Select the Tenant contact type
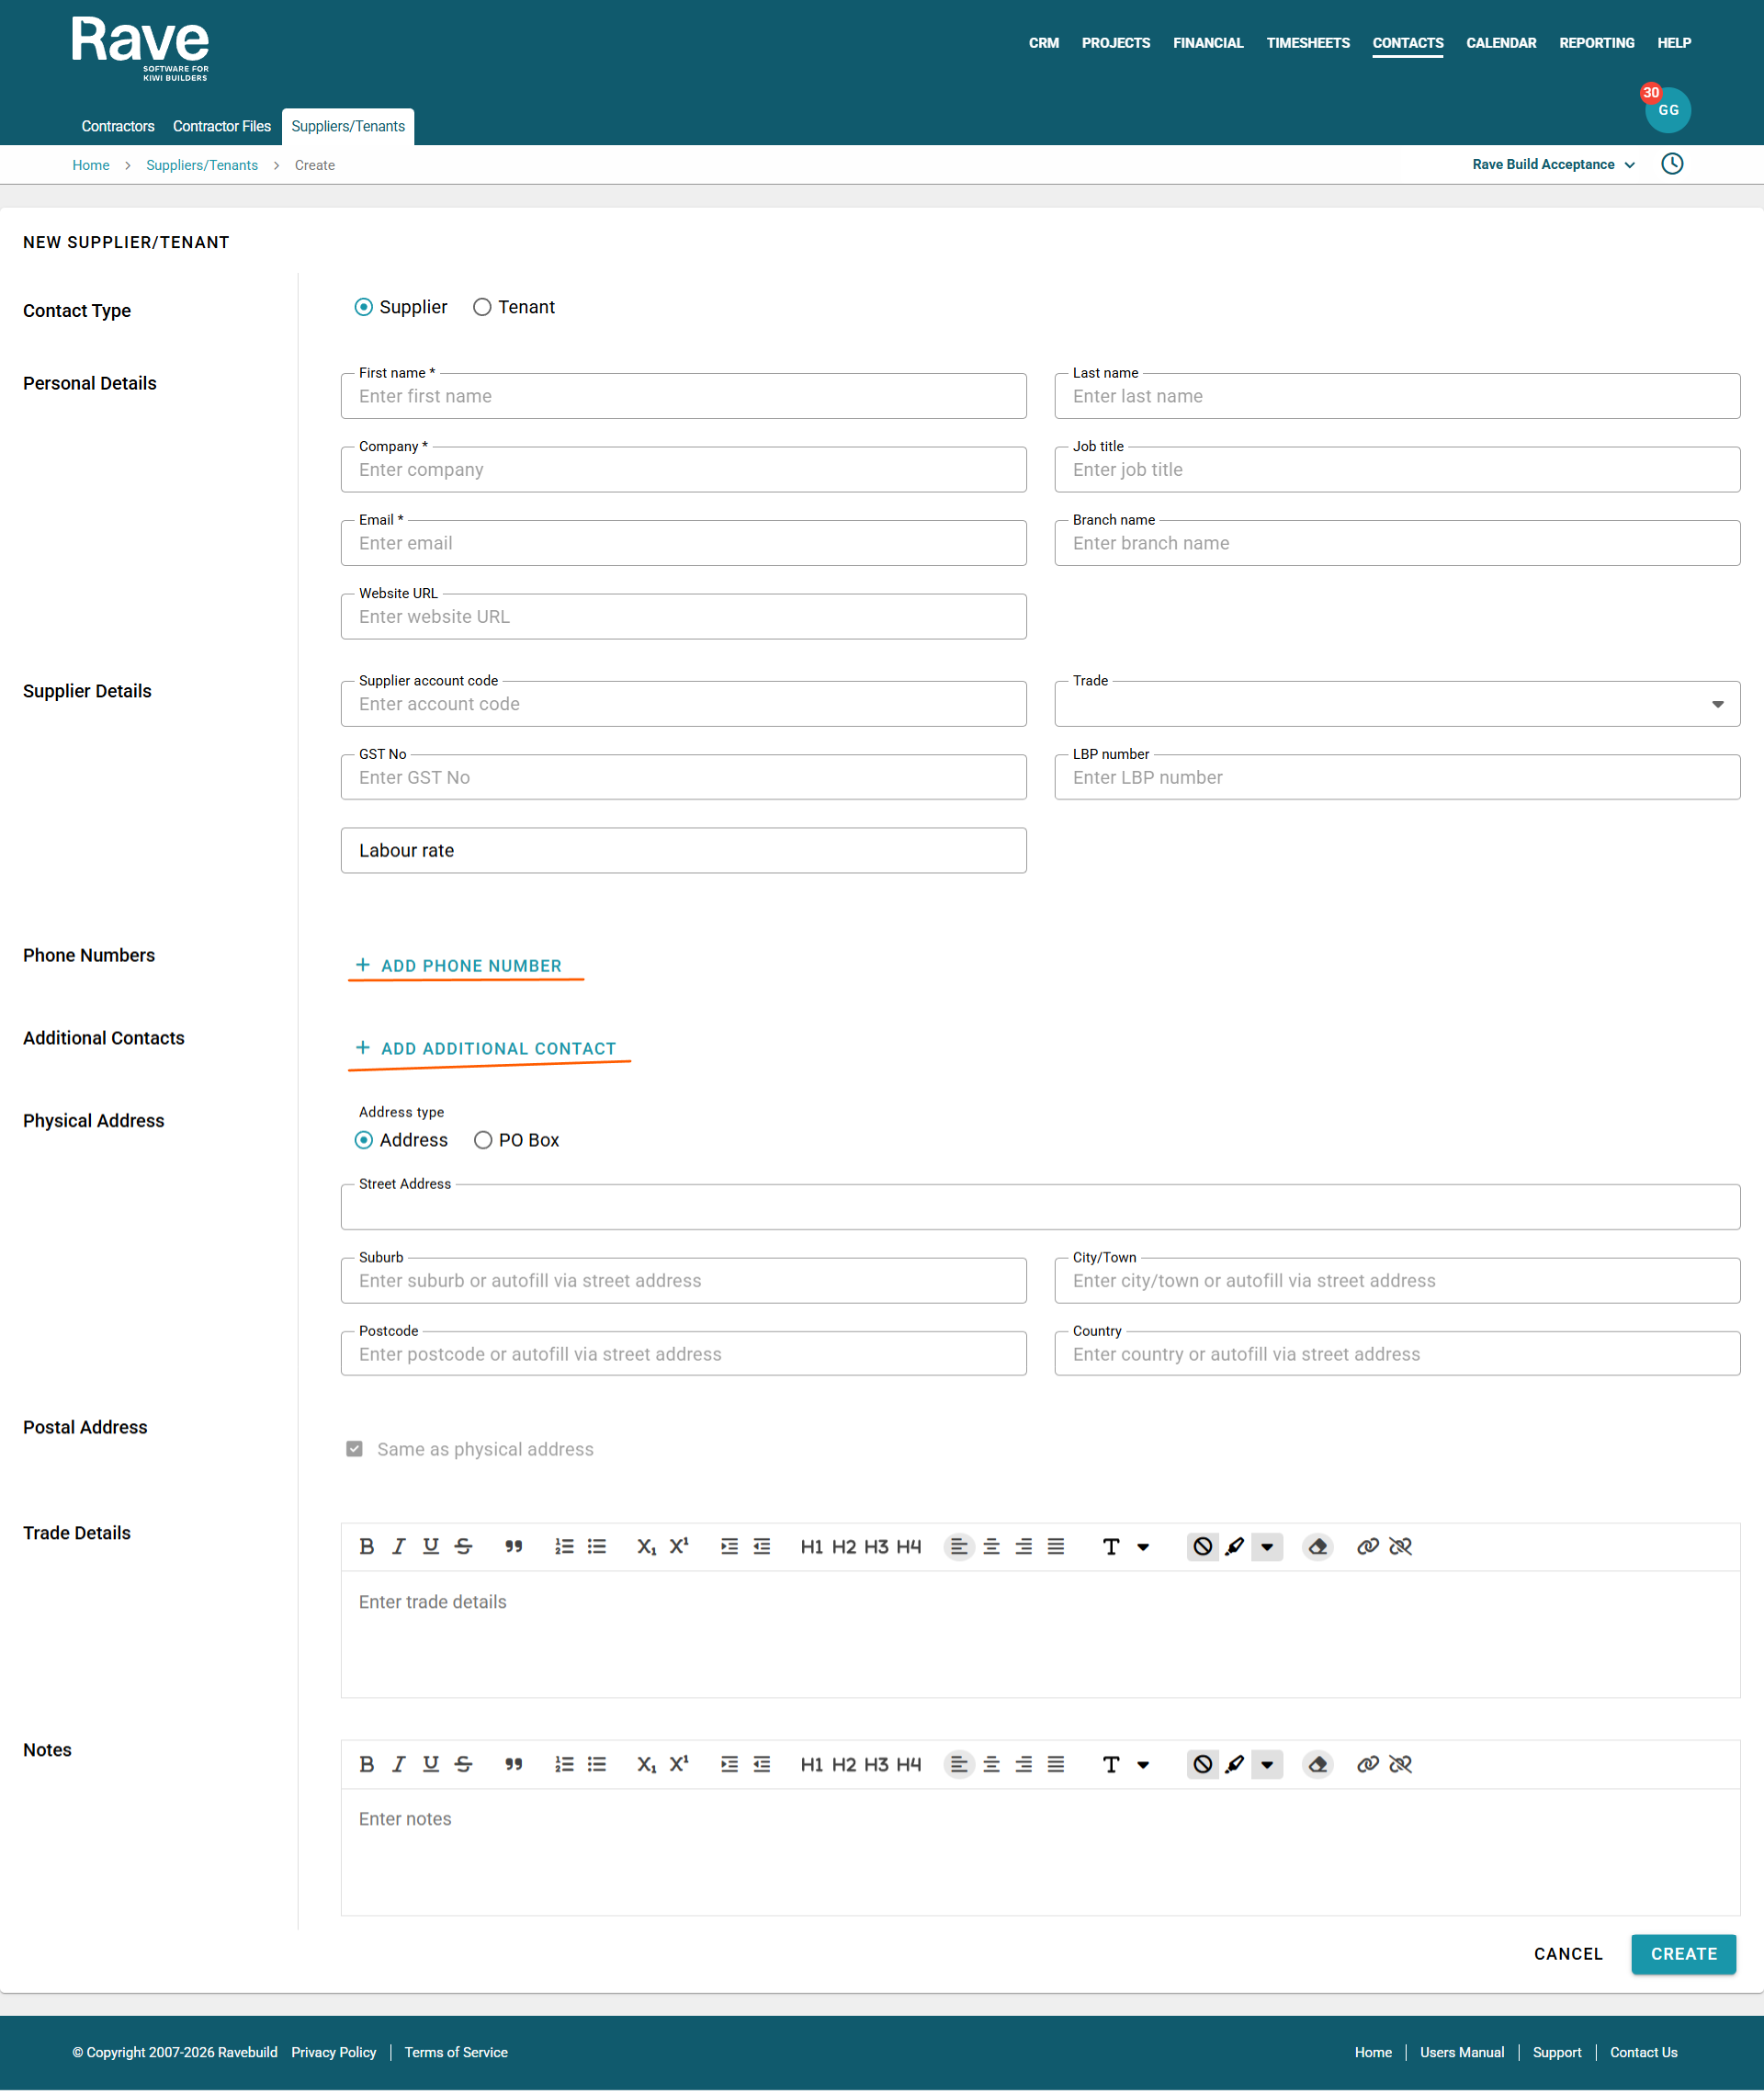This screenshot has width=1764, height=2094. pyautogui.click(x=482, y=307)
